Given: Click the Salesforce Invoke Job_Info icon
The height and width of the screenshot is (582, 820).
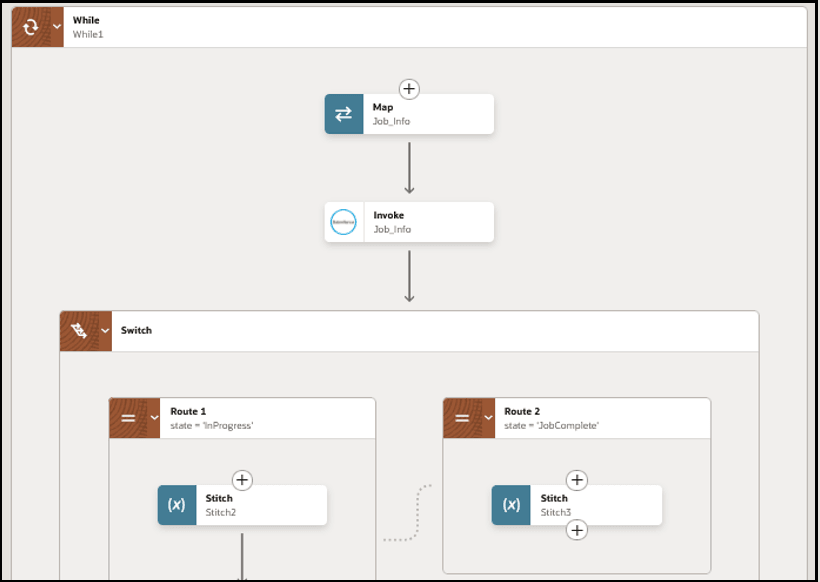Looking at the screenshot, I should coord(344,222).
